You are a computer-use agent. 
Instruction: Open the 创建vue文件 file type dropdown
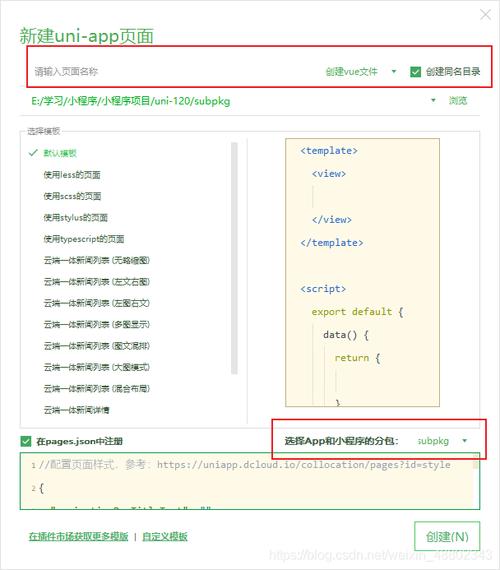click(361, 72)
